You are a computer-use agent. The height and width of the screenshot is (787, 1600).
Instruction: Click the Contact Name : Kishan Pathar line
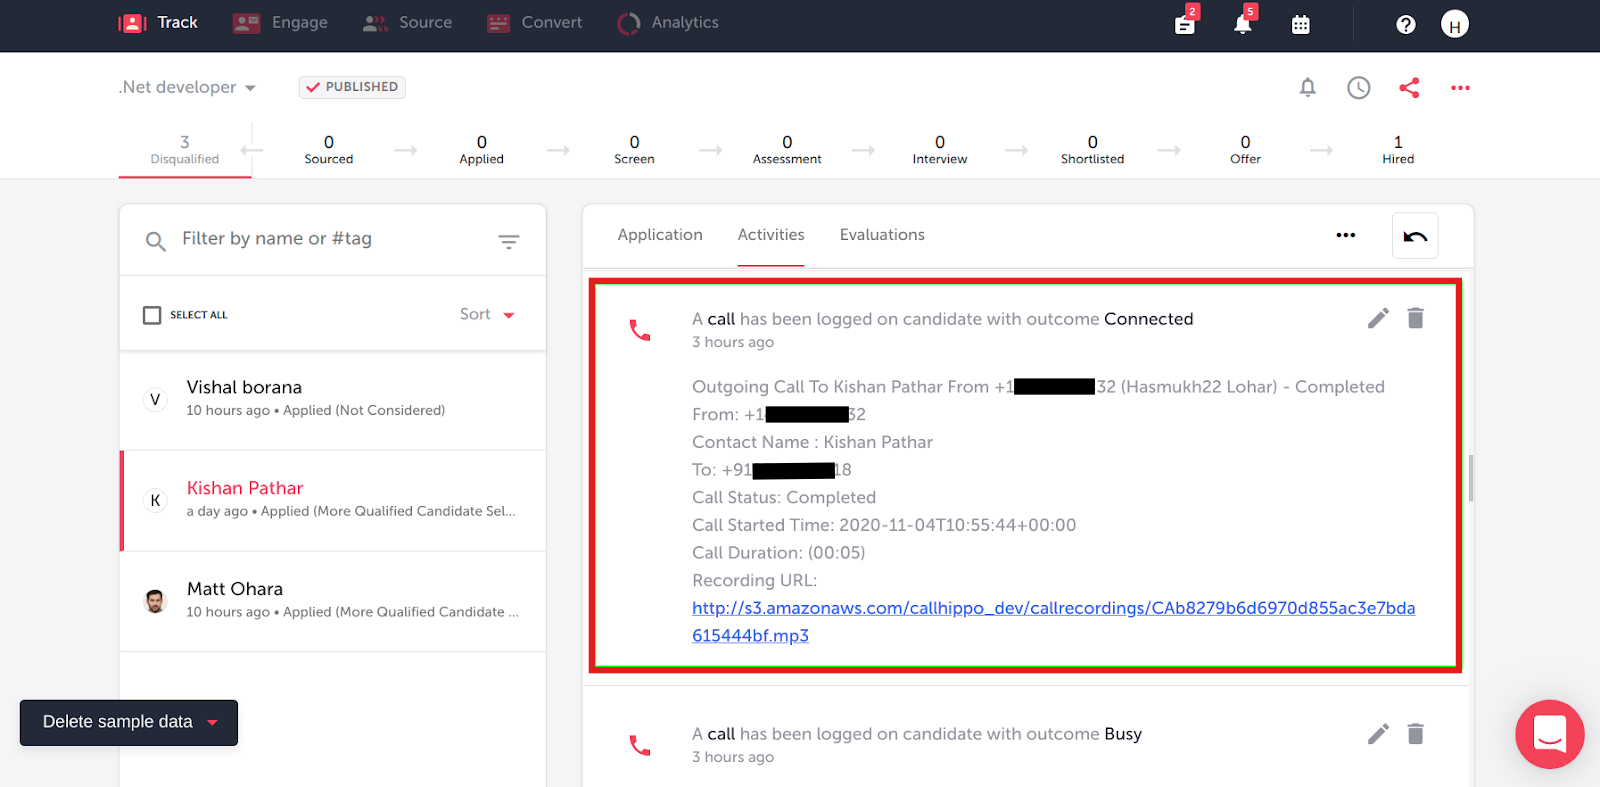[x=812, y=442]
